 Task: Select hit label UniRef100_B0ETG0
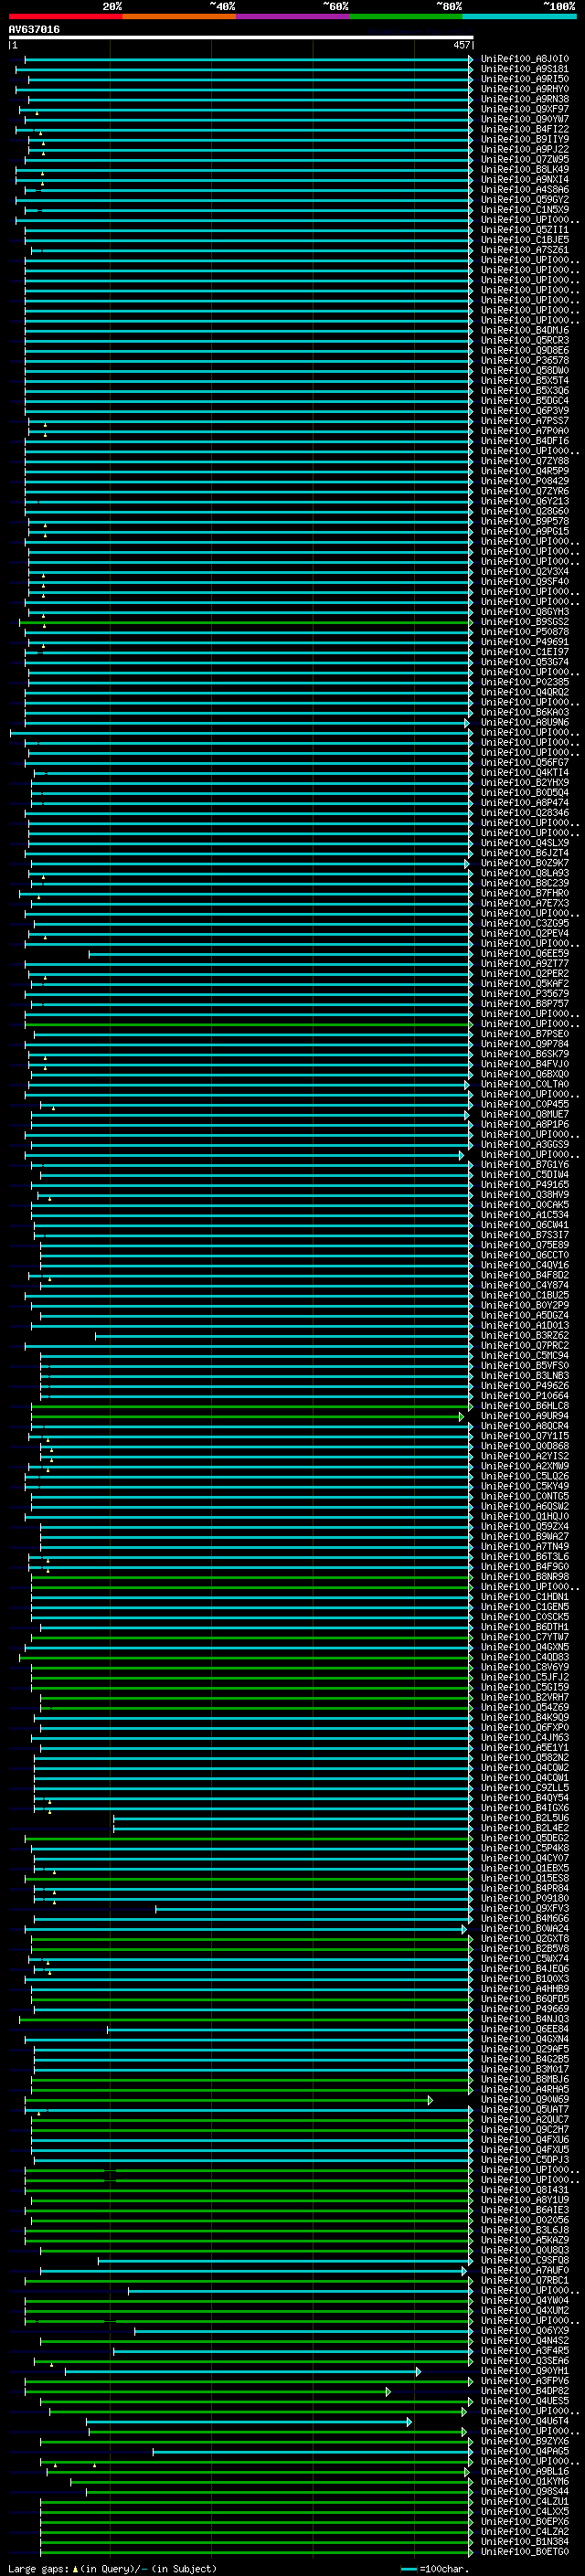524,2552
